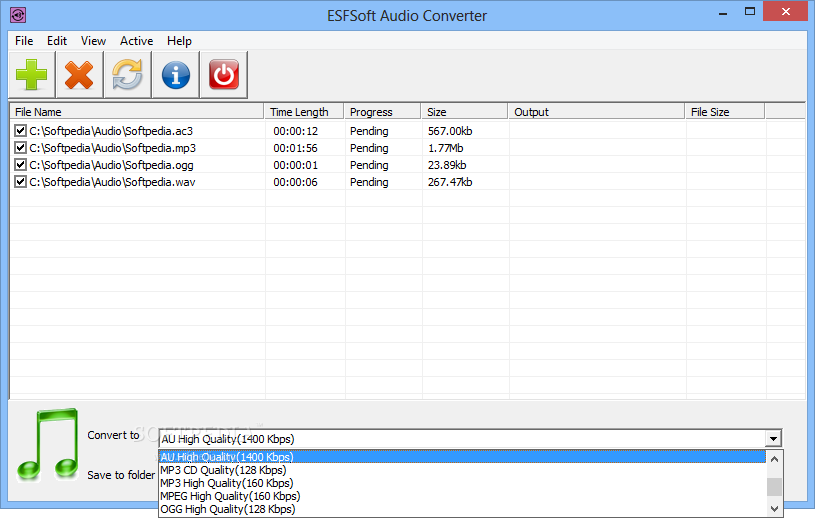Choose MPEG High Quality(160 Kbps) option
The image size is (815, 518).
tap(462, 496)
